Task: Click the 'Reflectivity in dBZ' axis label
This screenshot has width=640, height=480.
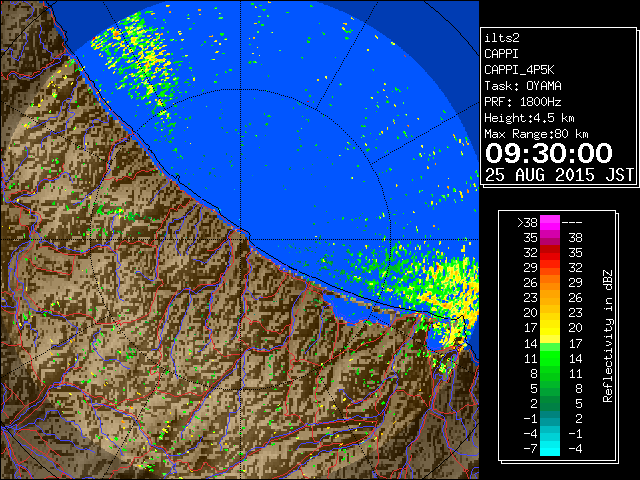Action: pyautogui.click(x=608, y=336)
